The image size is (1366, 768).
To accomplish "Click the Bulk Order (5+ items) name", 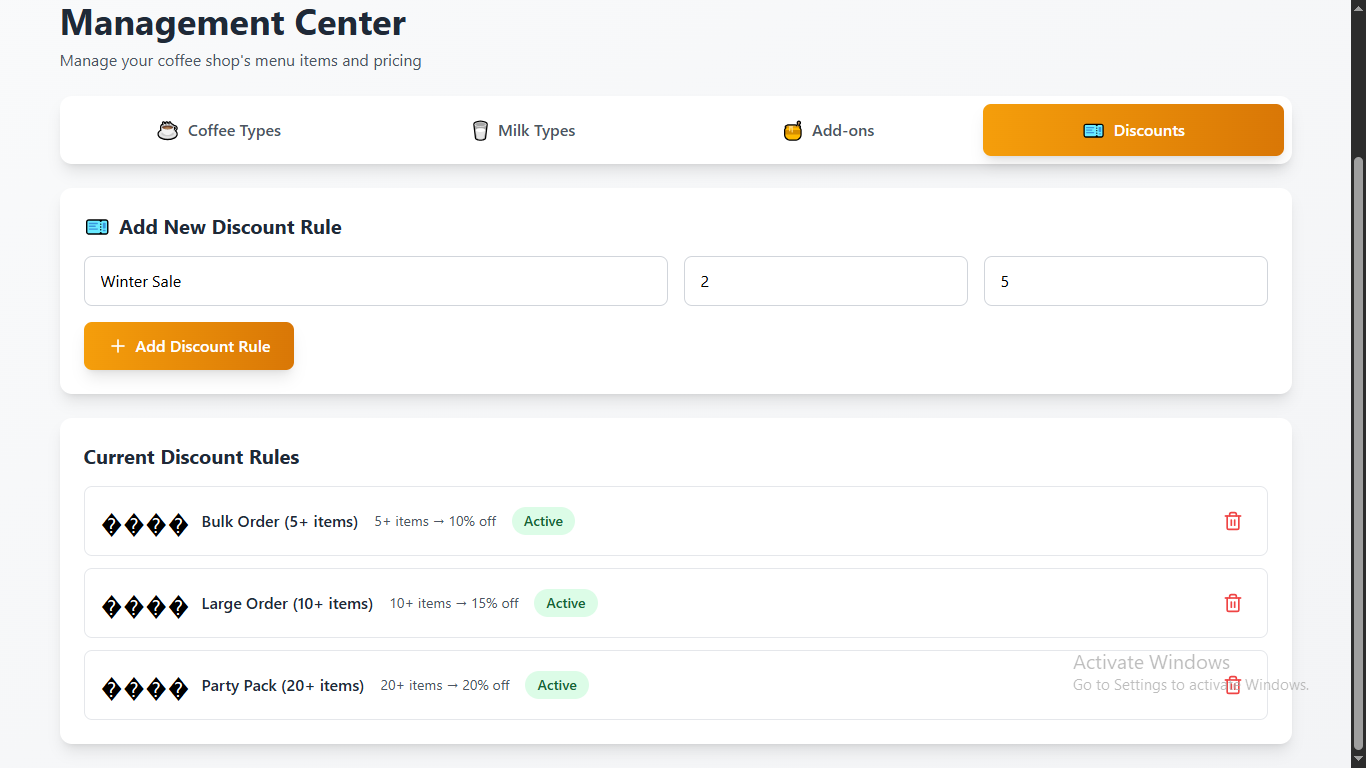I will coord(280,521).
